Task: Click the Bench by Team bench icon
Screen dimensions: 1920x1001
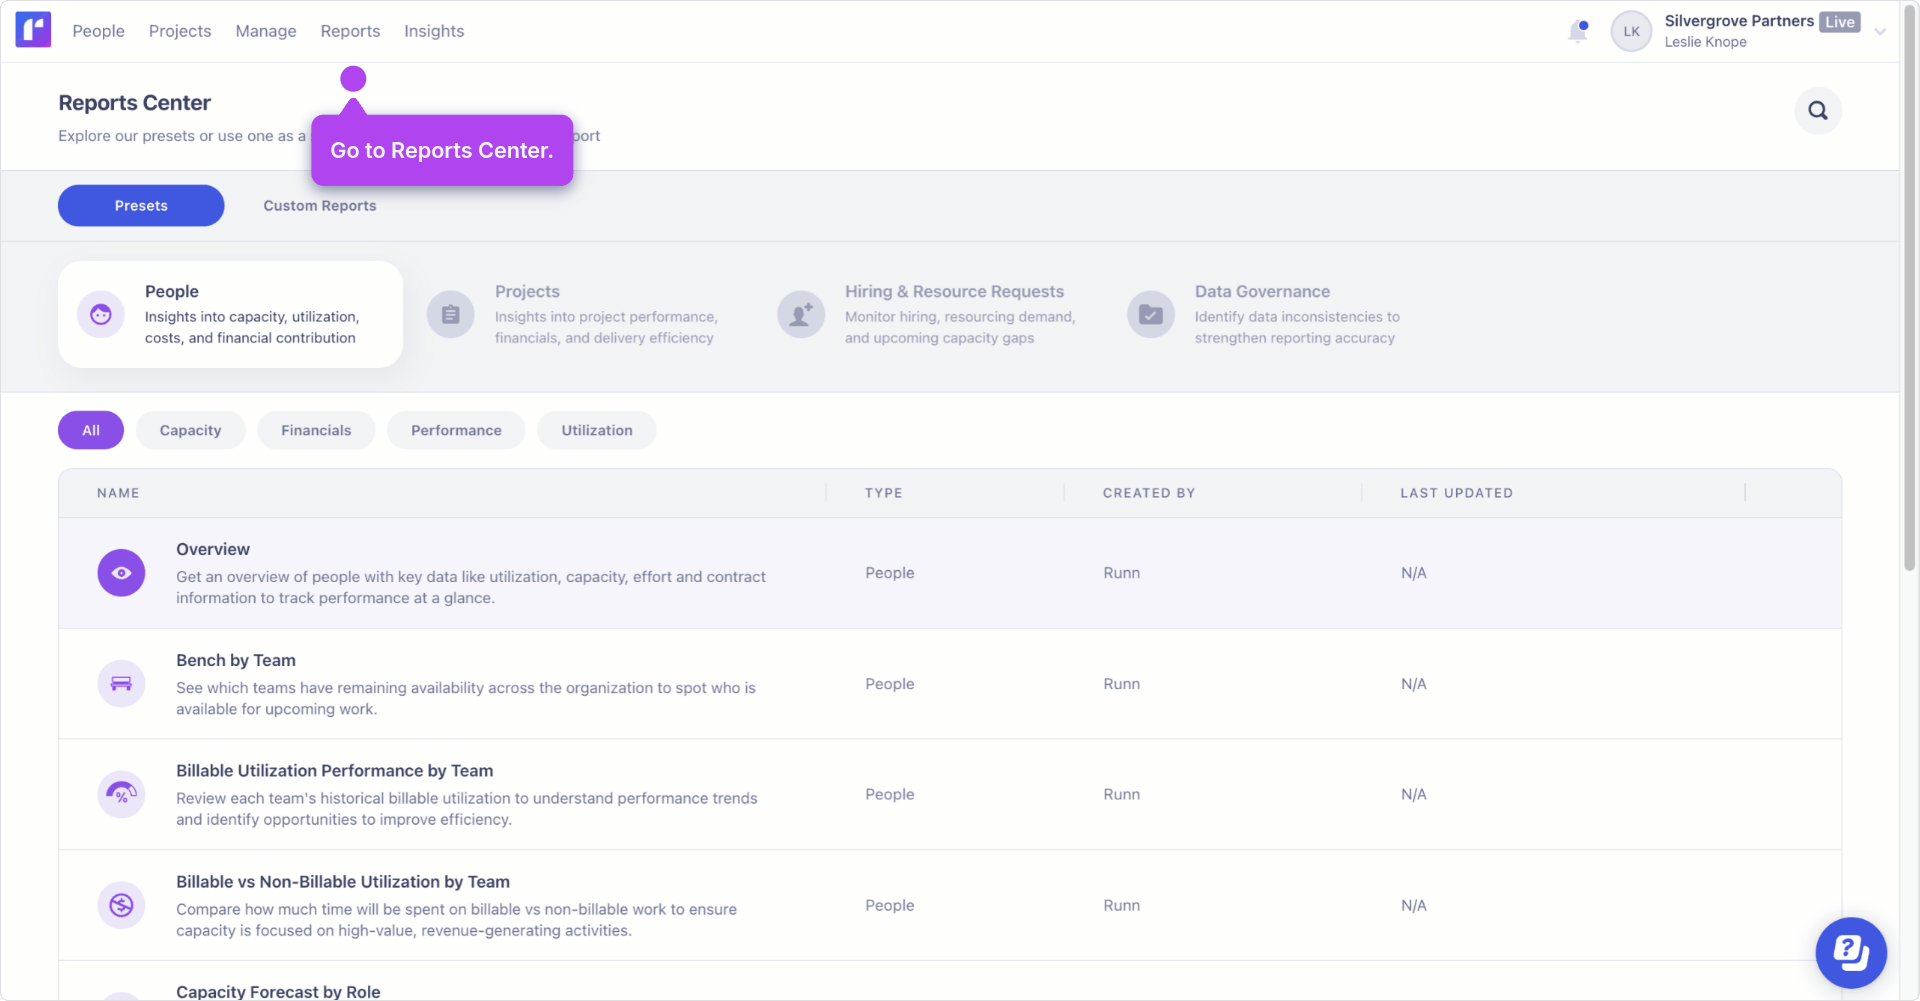Action: [x=121, y=684]
